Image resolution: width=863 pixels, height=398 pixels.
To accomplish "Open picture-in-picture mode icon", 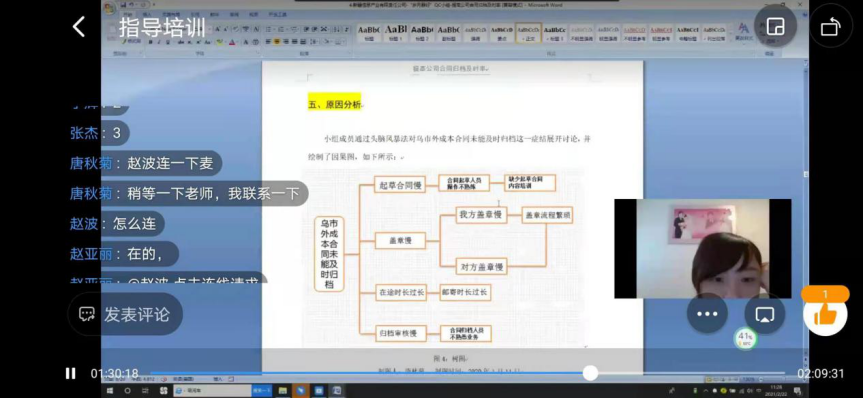I will pos(776,26).
